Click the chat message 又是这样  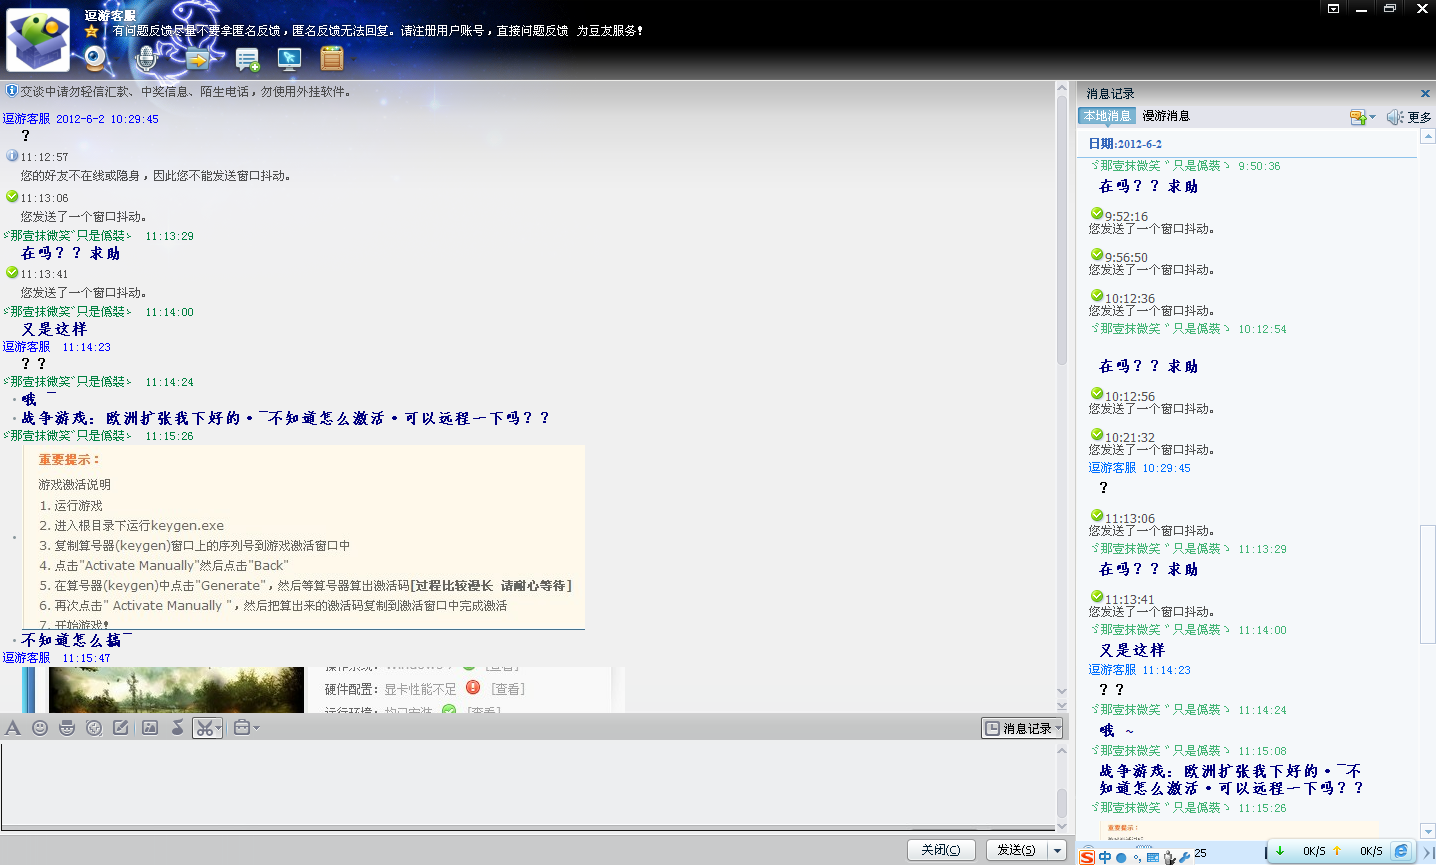tap(54, 329)
